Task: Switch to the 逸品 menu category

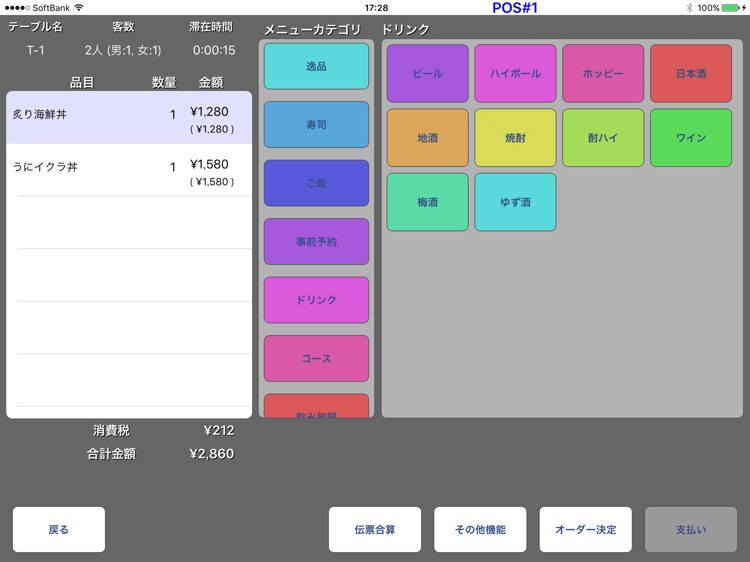Action: 316,66
